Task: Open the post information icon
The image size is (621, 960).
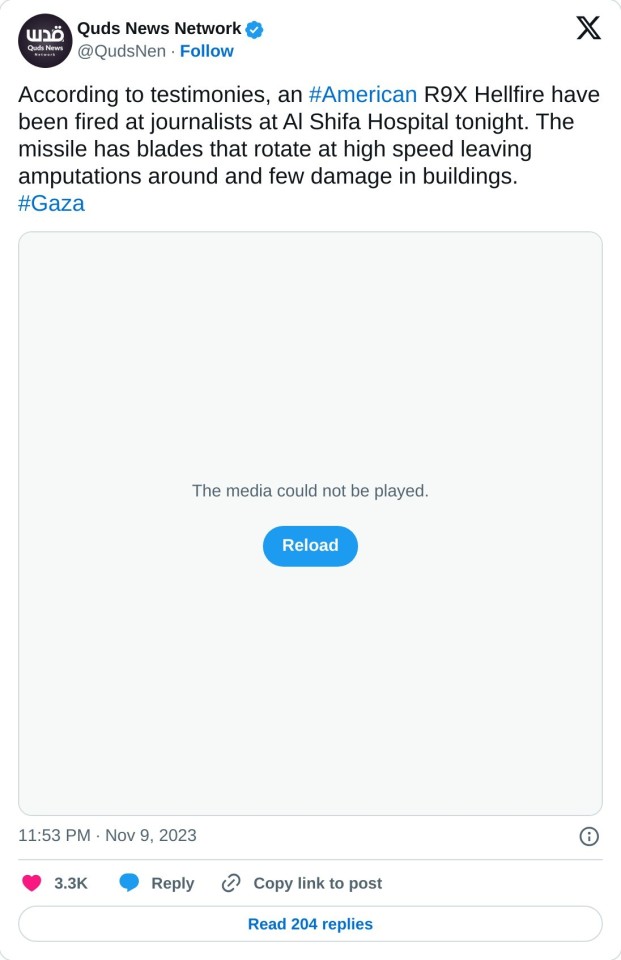Action: 589,836
